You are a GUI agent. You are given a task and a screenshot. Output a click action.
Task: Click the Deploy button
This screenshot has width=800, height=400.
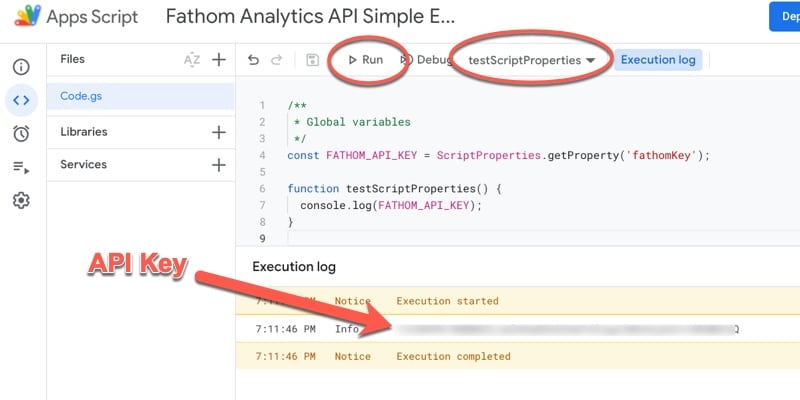pos(785,16)
